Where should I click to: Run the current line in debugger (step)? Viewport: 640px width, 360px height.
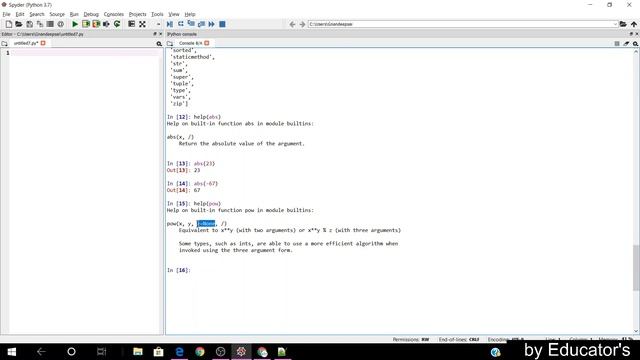click(180, 24)
